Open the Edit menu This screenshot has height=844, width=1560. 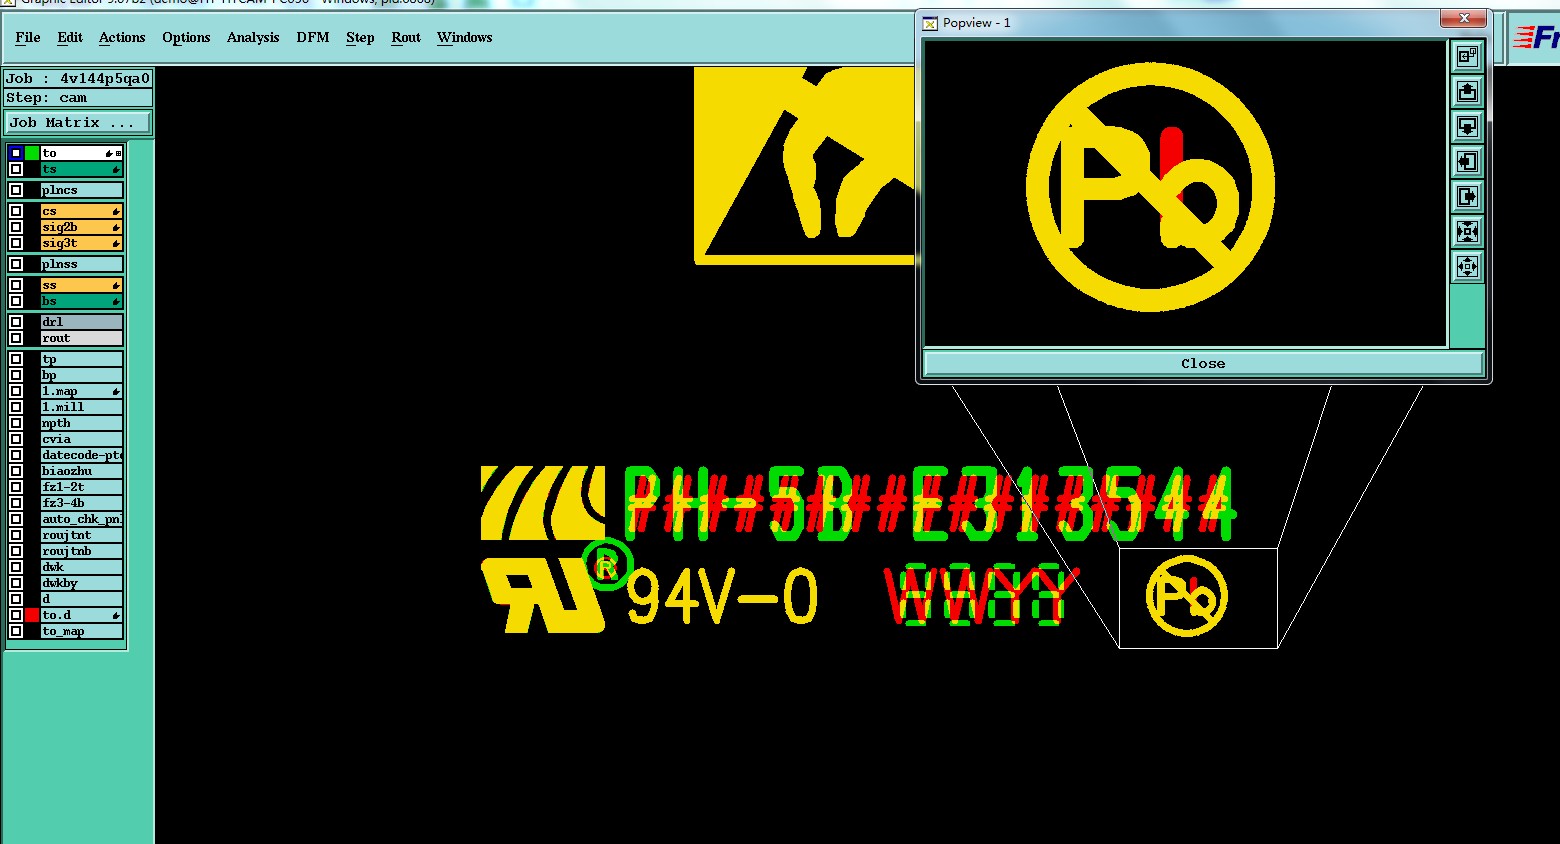[x=70, y=37]
